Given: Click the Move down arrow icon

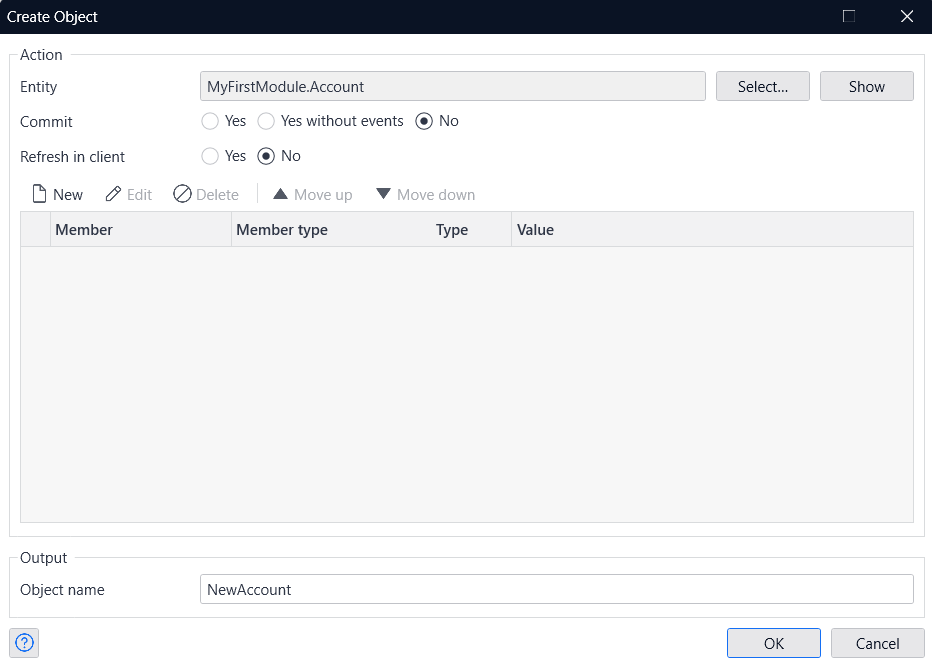Looking at the screenshot, I should [x=383, y=194].
